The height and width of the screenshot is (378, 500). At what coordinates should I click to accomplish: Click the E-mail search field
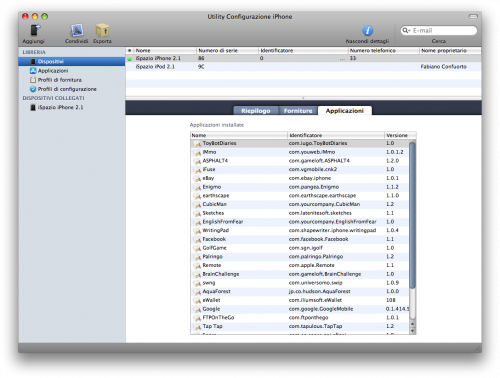point(439,30)
